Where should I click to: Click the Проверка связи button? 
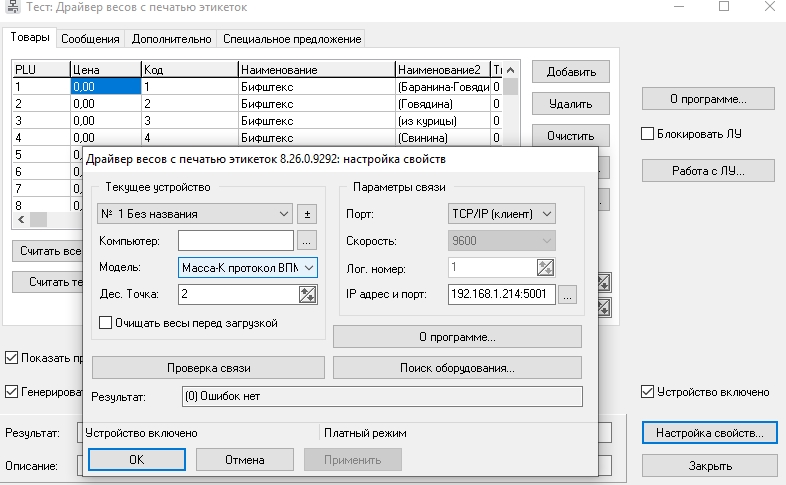(x=209, y=368)
